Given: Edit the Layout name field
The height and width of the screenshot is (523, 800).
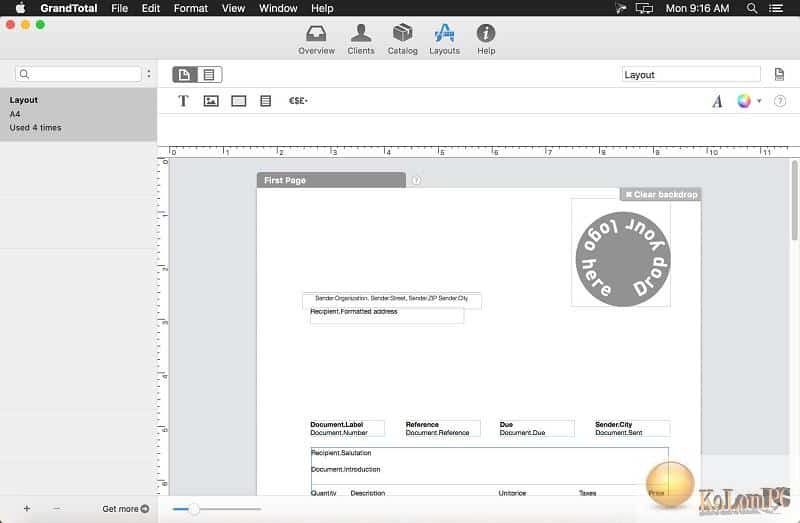Looking at the screenshot, I should coord(691,74).
